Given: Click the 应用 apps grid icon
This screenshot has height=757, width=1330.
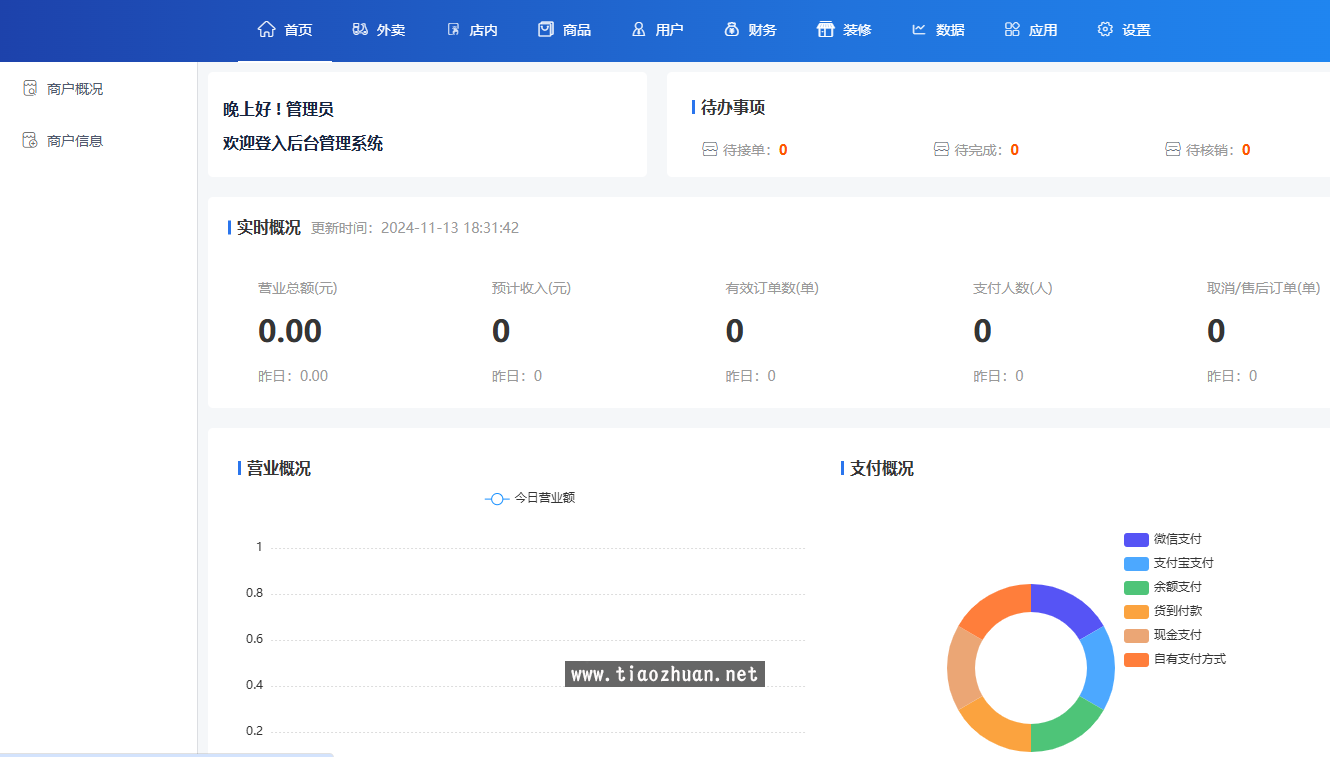Looking at the screenshot, I should click(x=1012, y=29).
